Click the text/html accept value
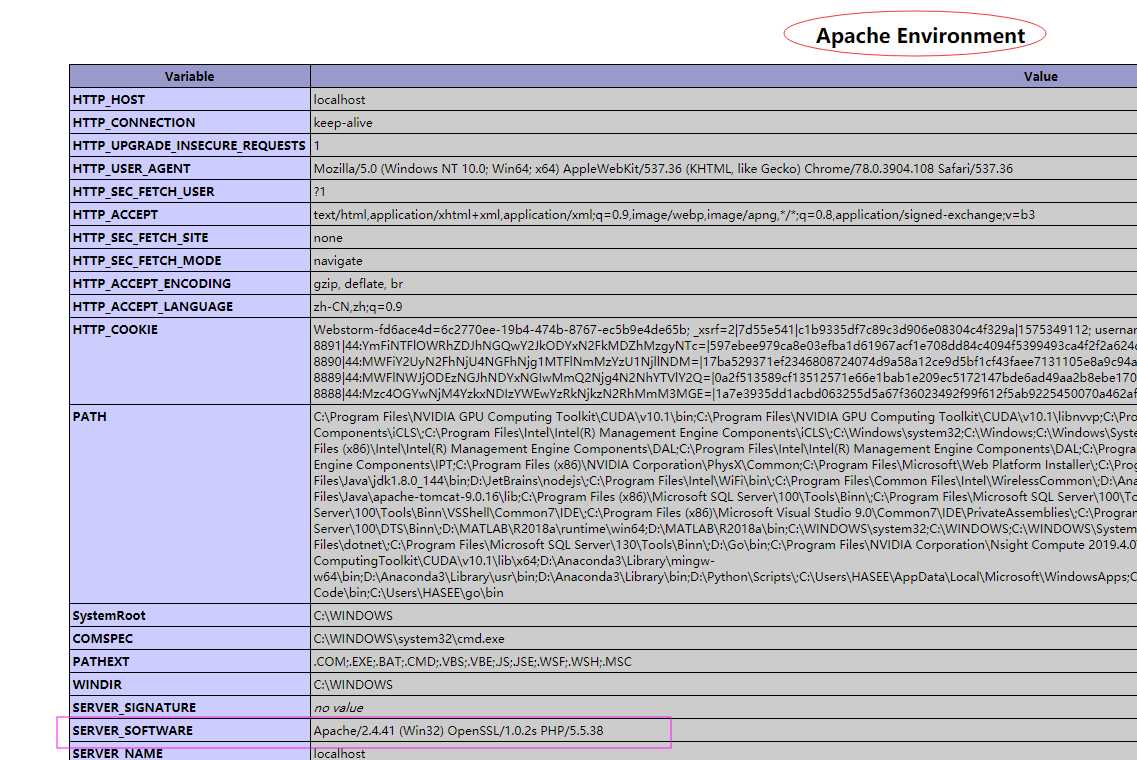Image resolution: width=1137 pixels, height=760 pixels. (674, 215)
